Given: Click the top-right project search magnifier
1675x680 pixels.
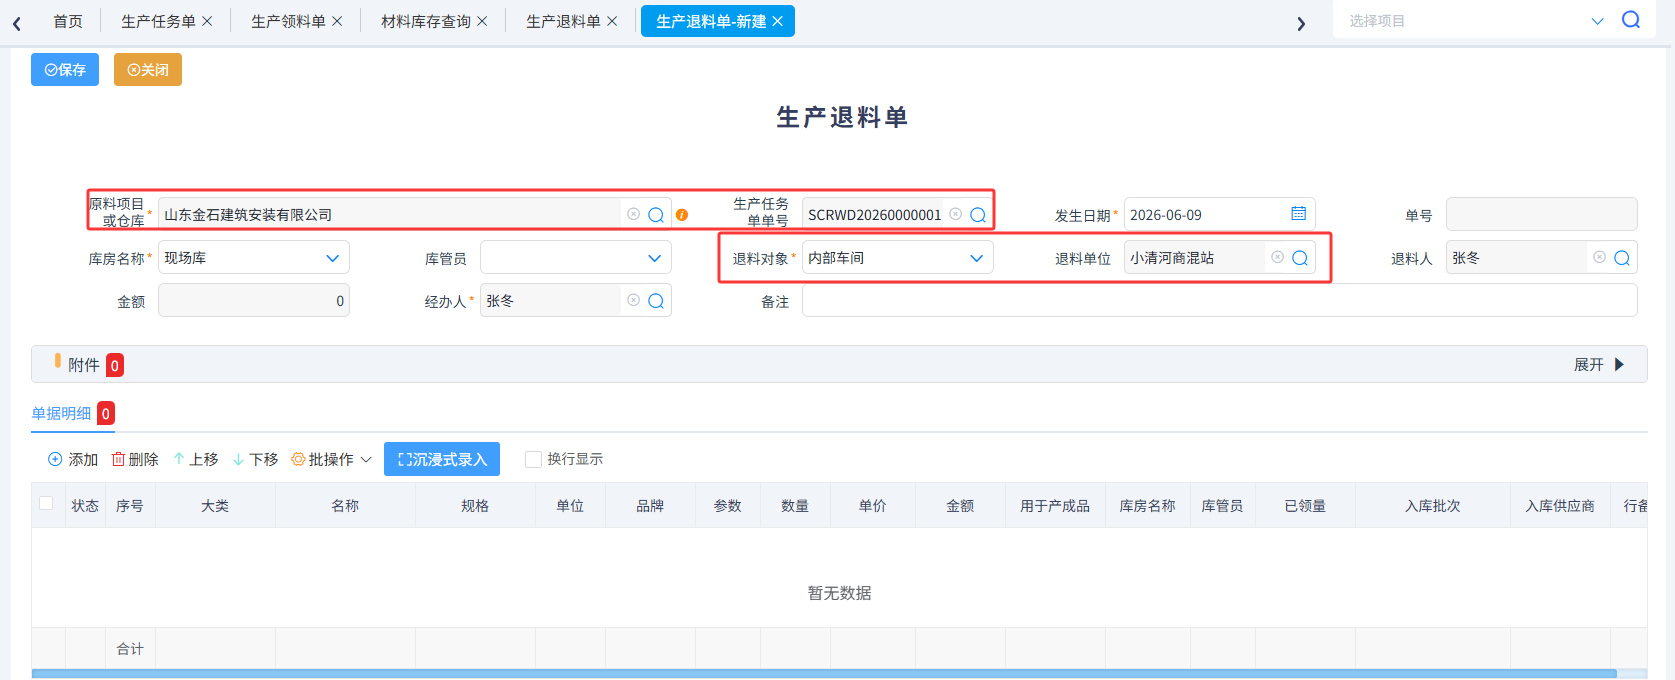Looking at the screenshot, I should [x=1631, y=20].
